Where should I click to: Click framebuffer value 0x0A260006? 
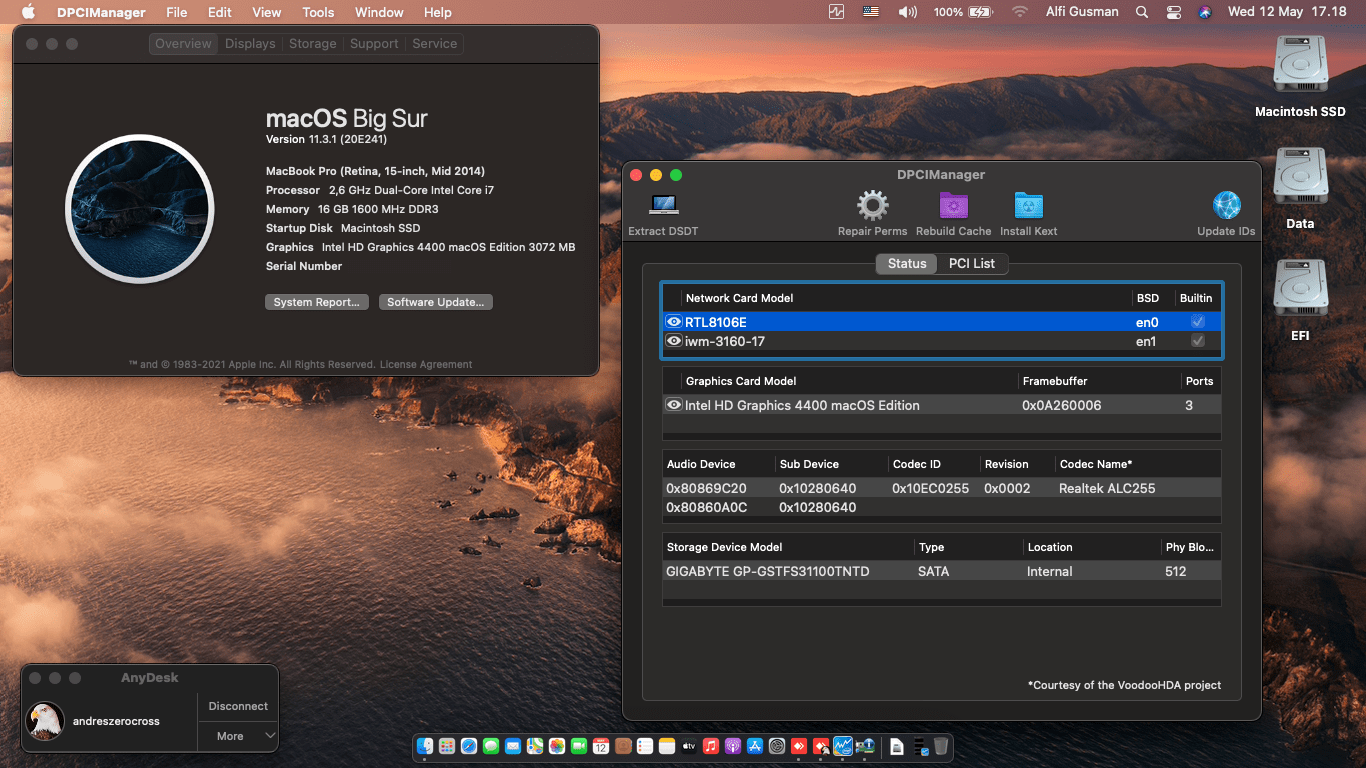point(1061,405)
